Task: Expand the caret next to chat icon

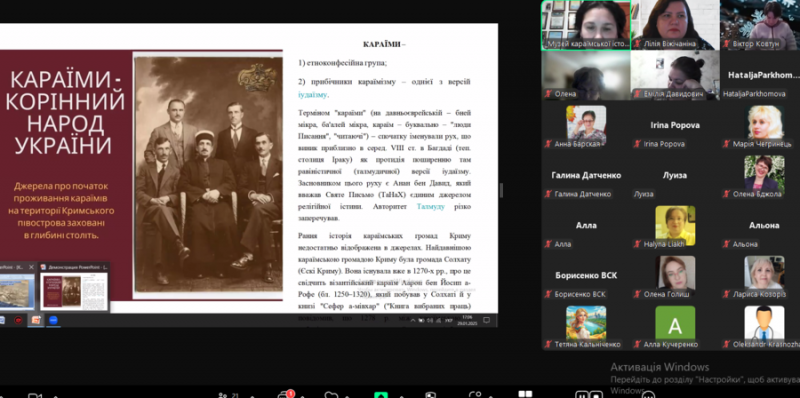Action: tap(303, 396)
